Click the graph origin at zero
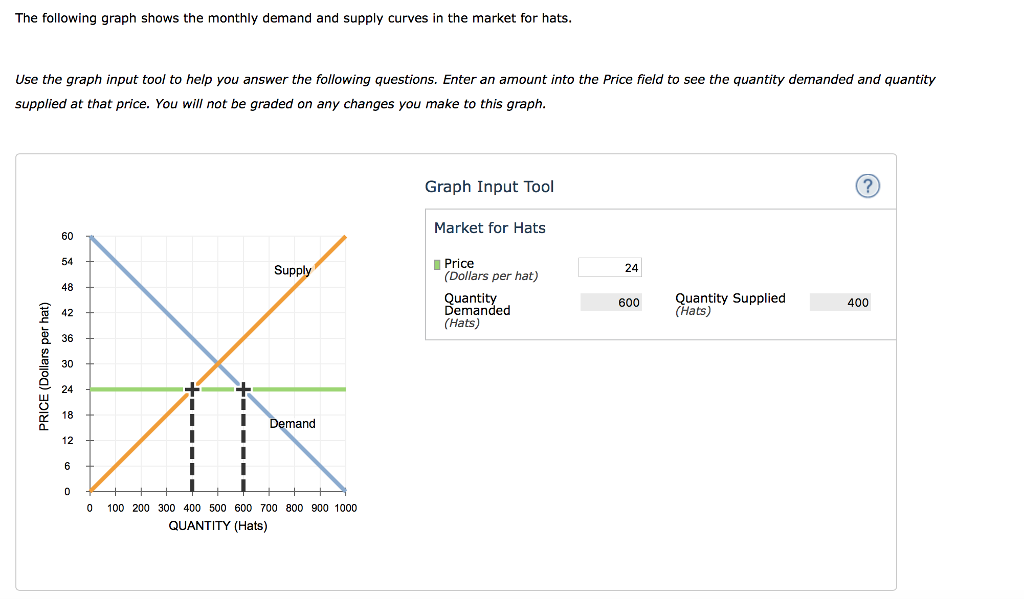This screenshot has height=599, width=1024. [x=89, y=490]
